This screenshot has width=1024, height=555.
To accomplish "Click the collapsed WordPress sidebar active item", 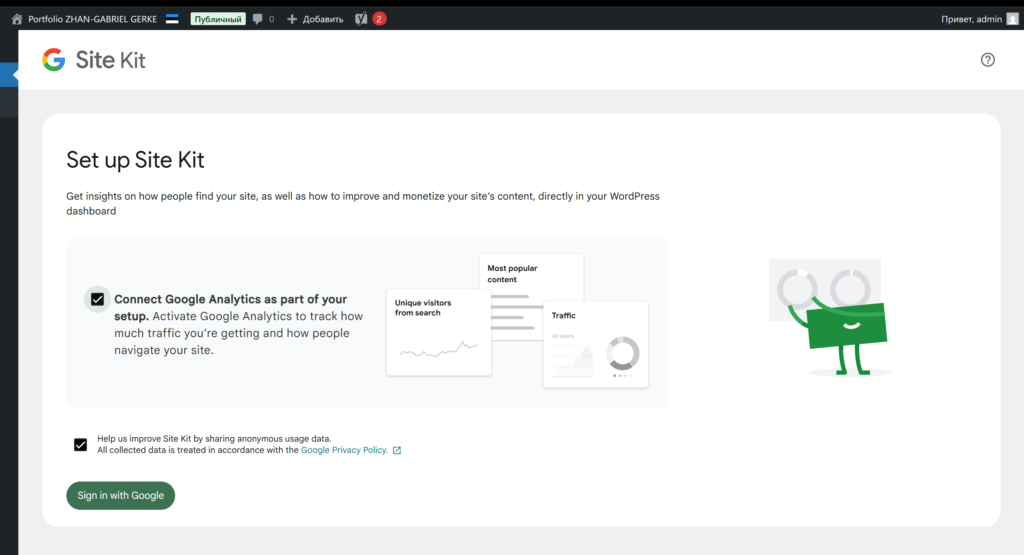I will tap(9, 74).
